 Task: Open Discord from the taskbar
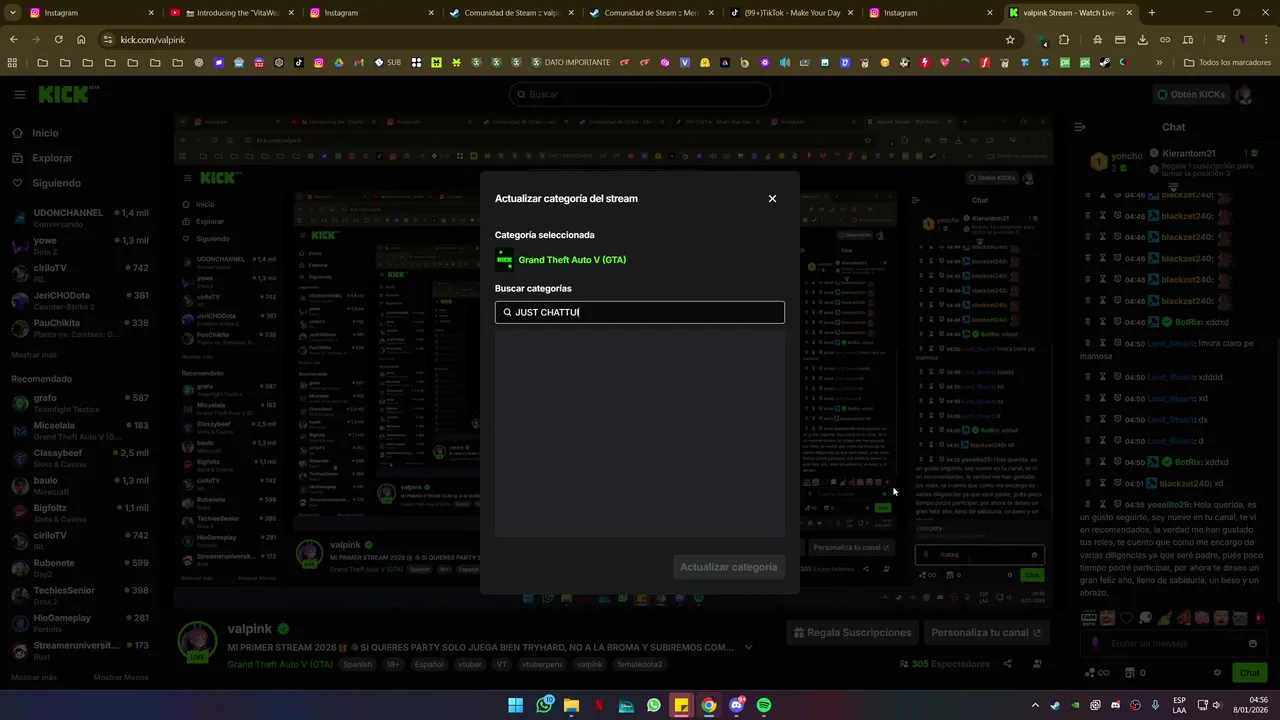click(x=736, y=705)
